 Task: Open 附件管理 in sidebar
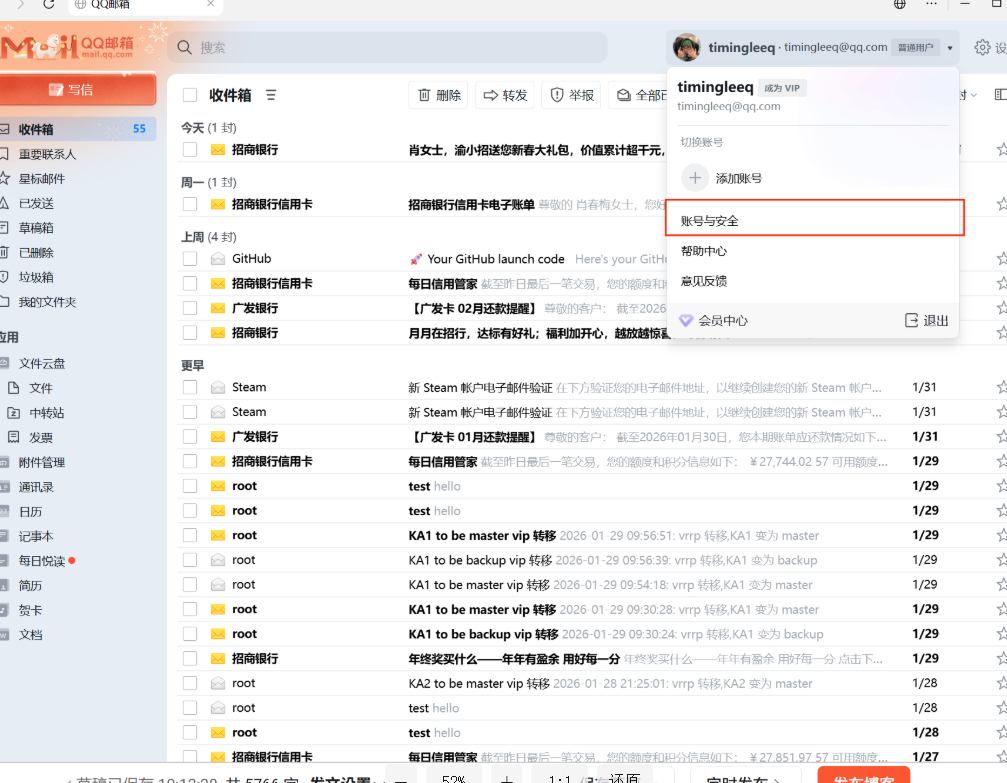42,462
